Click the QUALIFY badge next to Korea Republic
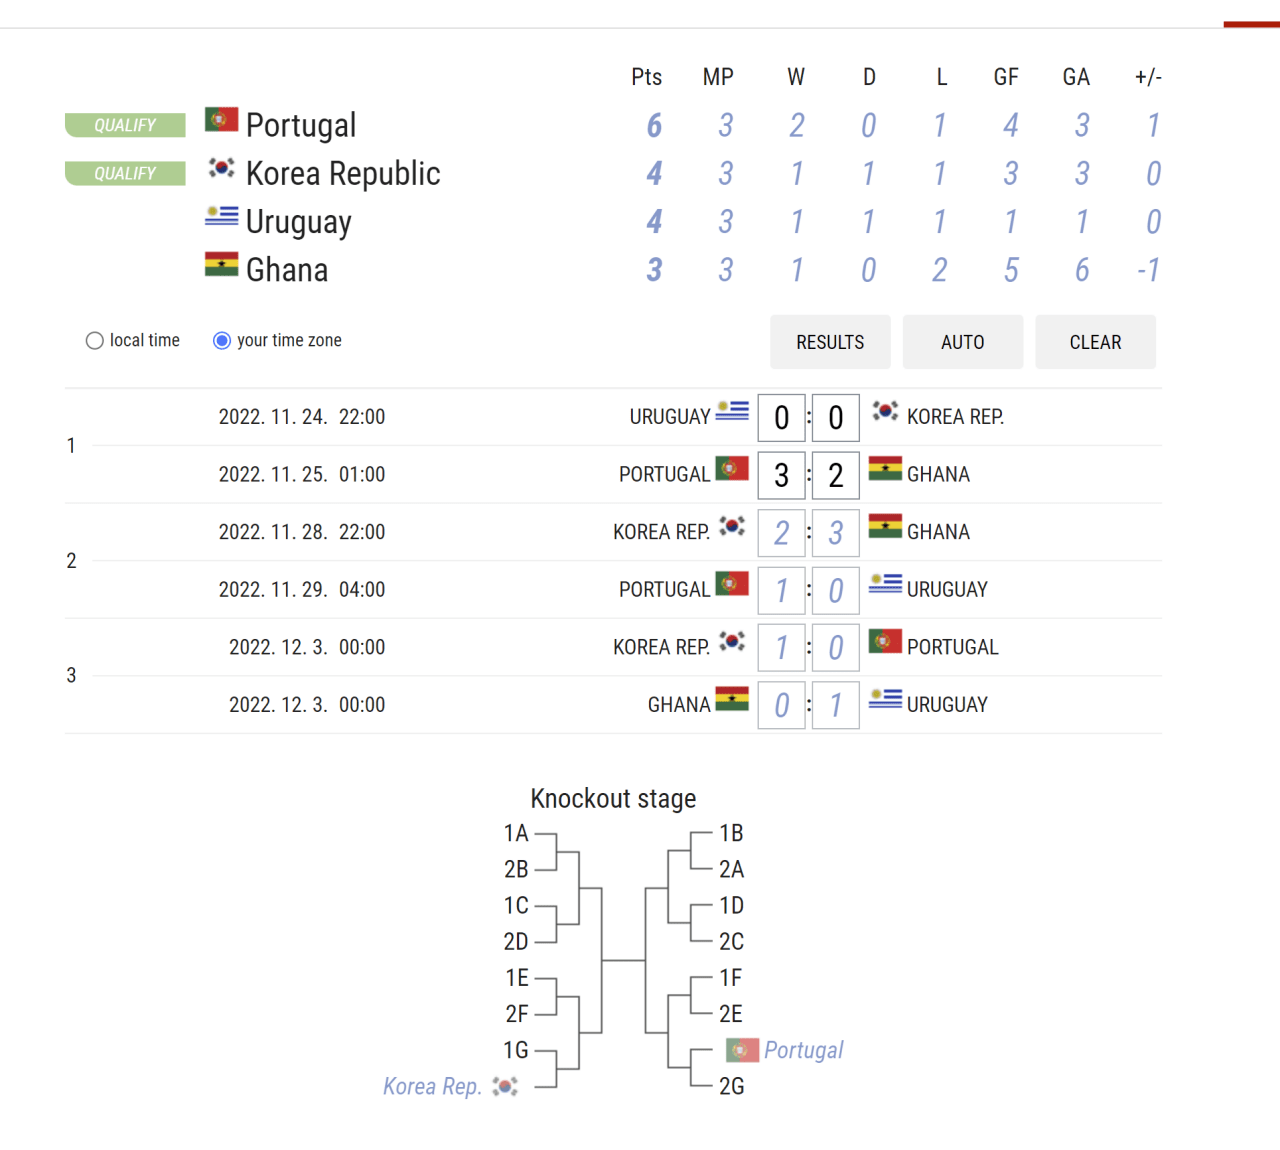This screenshot has width=1280, height=1150. [x=125, y=173]
